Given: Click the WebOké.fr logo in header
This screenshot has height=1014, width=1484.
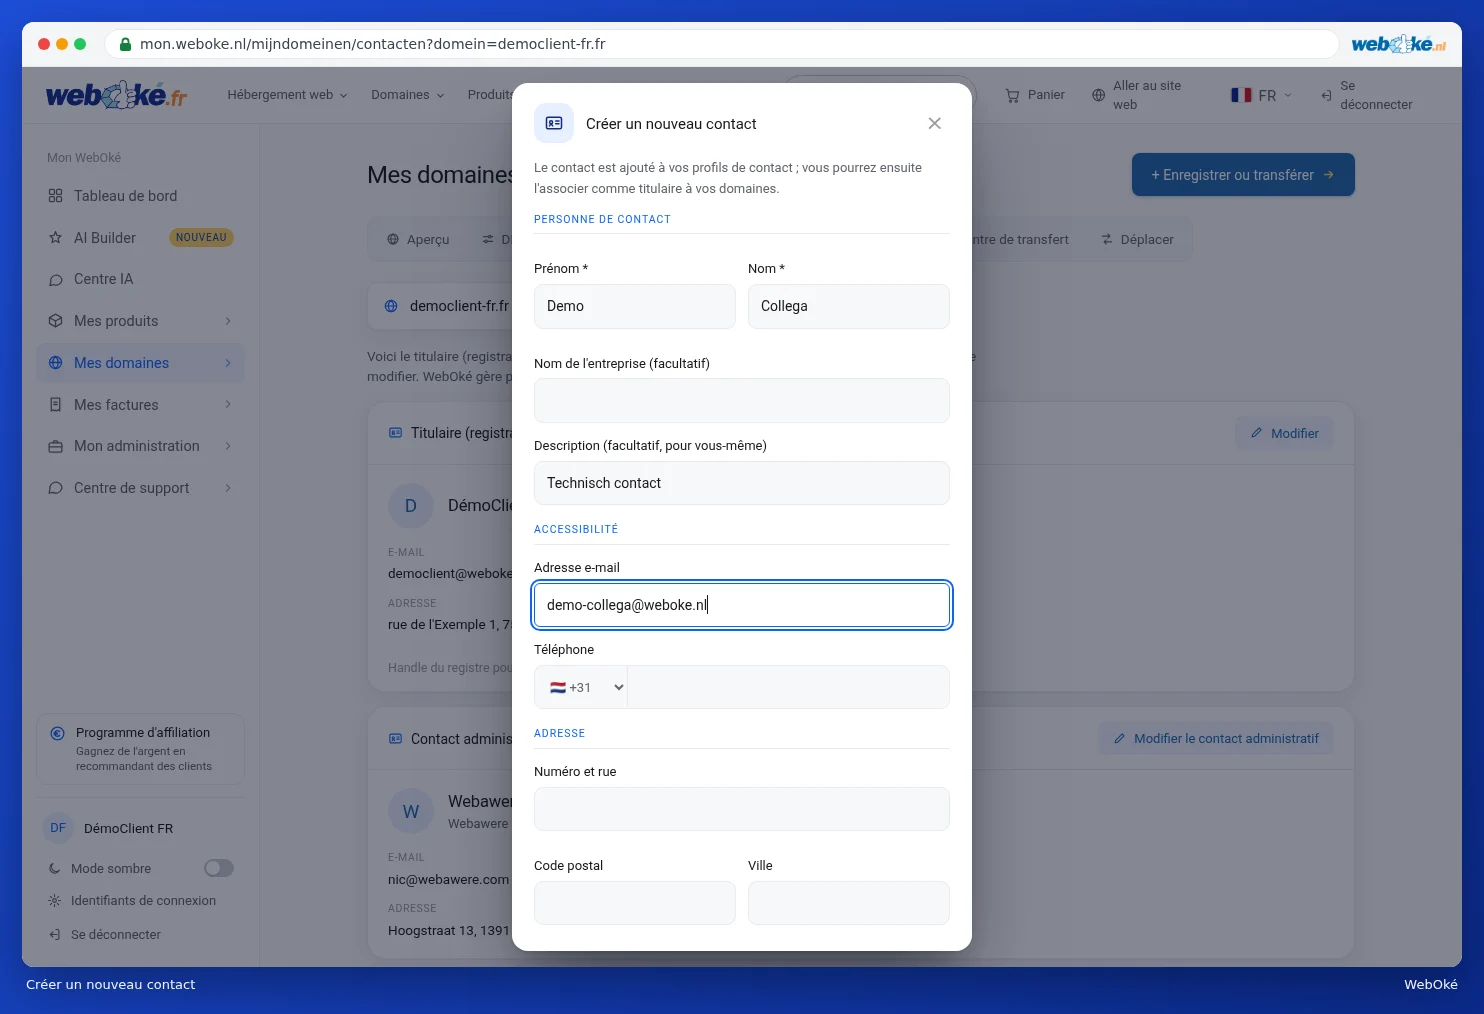Looking at the screenshot, I should [116, 95].
